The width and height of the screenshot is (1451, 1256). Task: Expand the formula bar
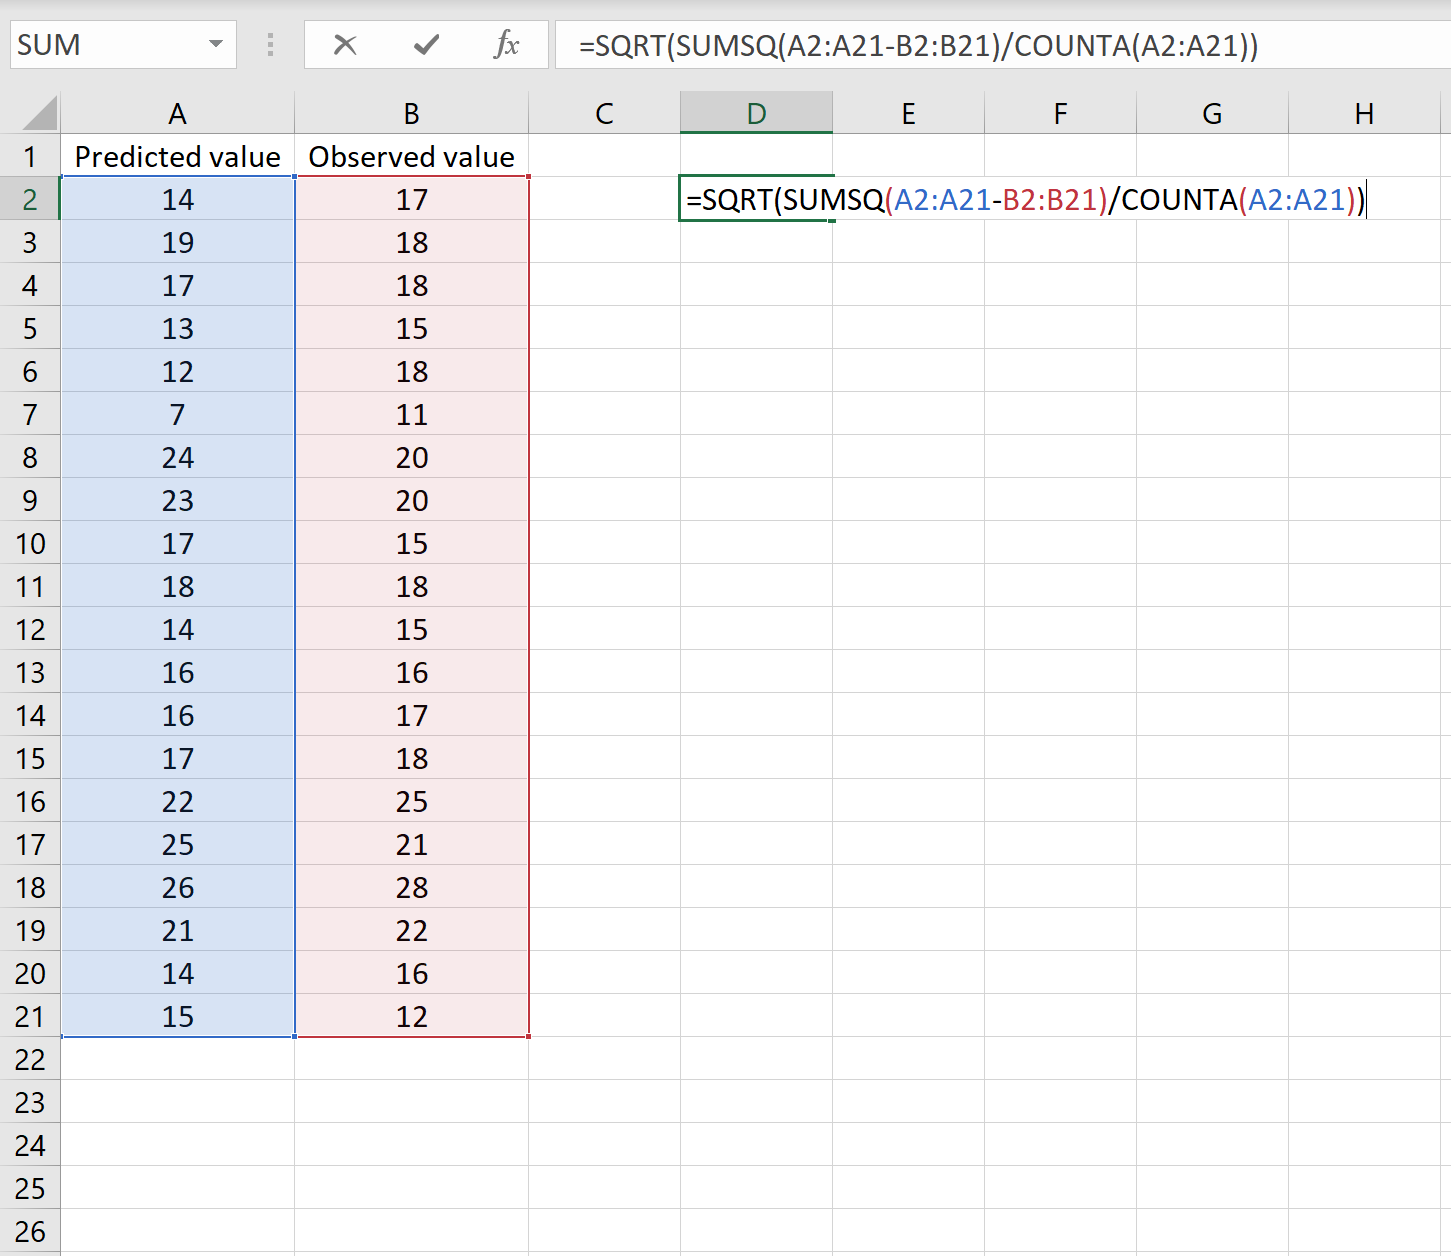tap(1435, 44)
